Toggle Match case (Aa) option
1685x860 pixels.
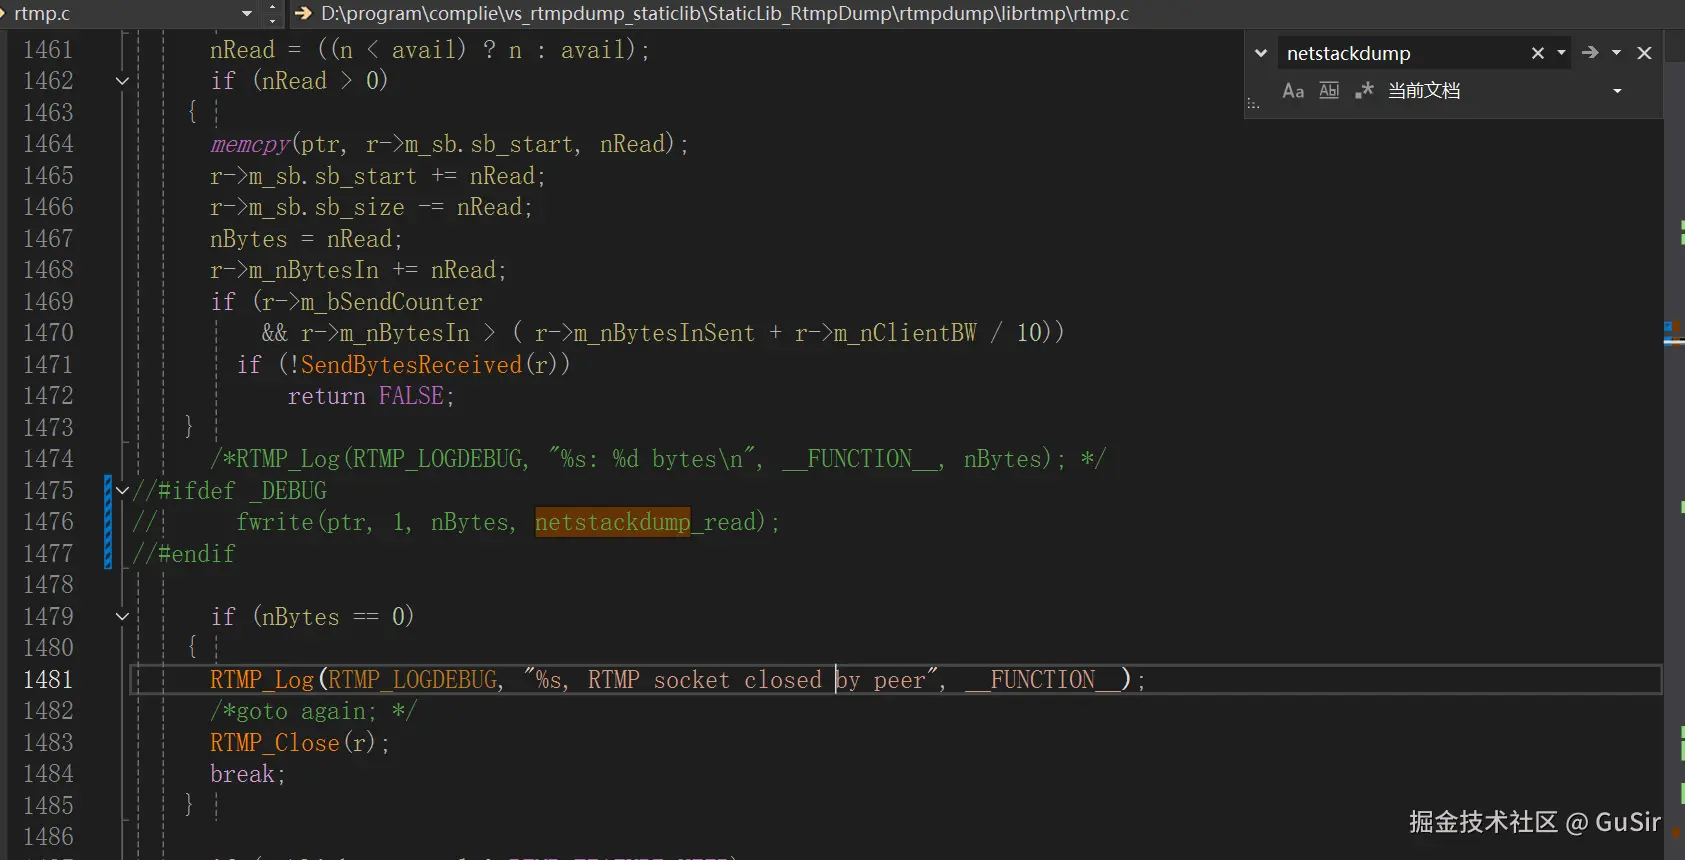[1293, 91]
